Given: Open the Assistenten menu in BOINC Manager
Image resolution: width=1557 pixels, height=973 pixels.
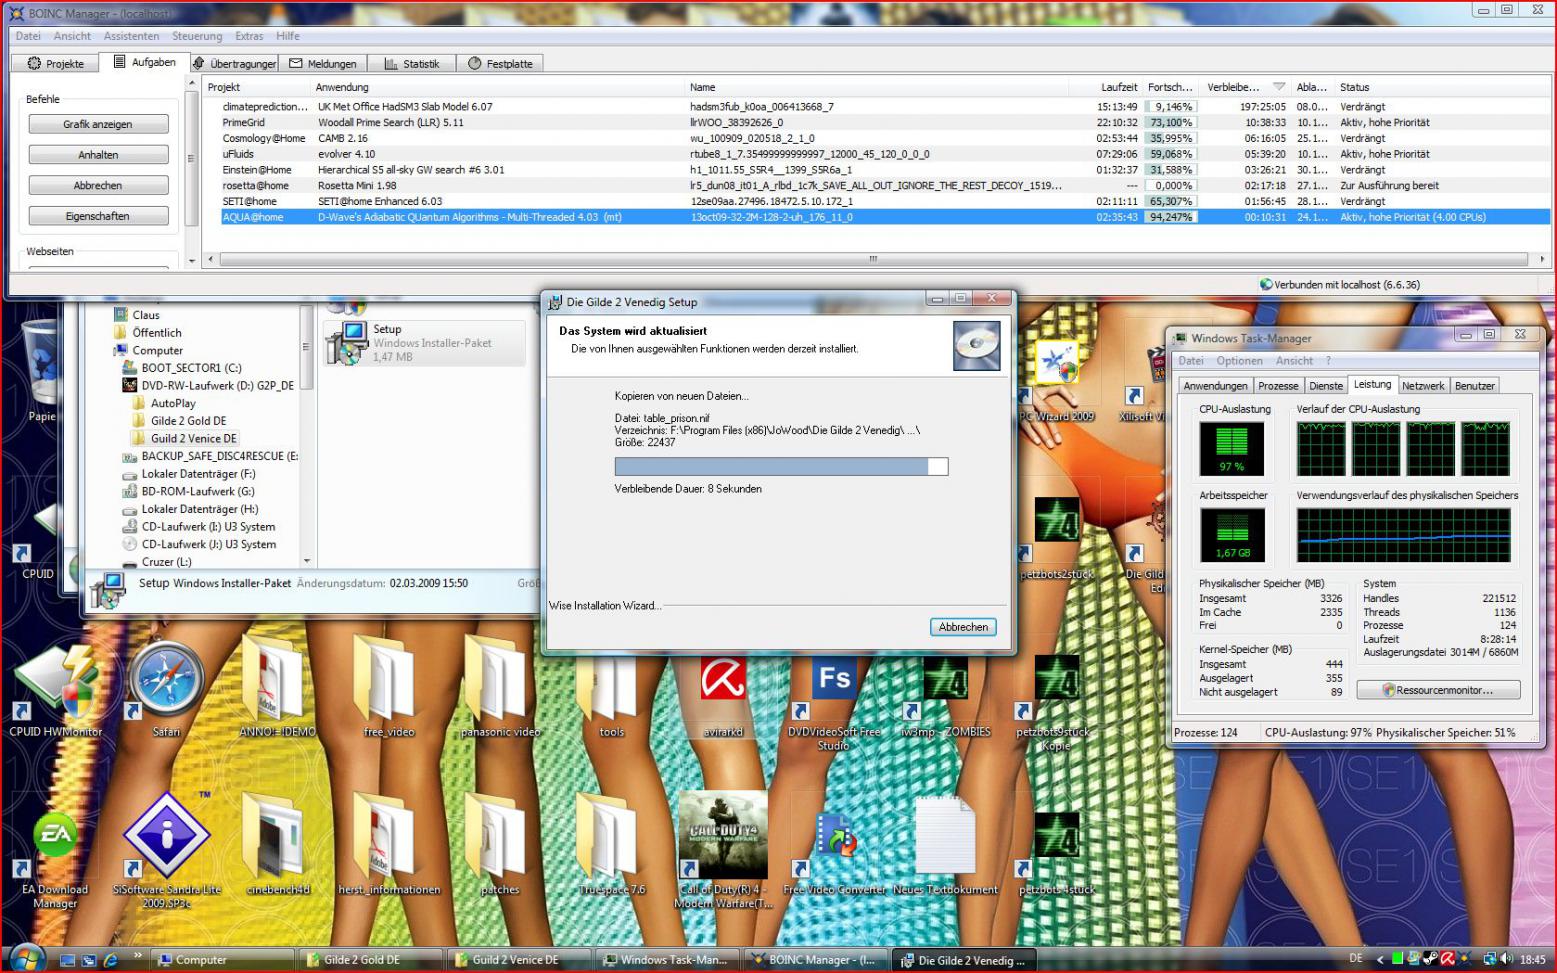Looking at the screenshot, I should coord(131,36).
